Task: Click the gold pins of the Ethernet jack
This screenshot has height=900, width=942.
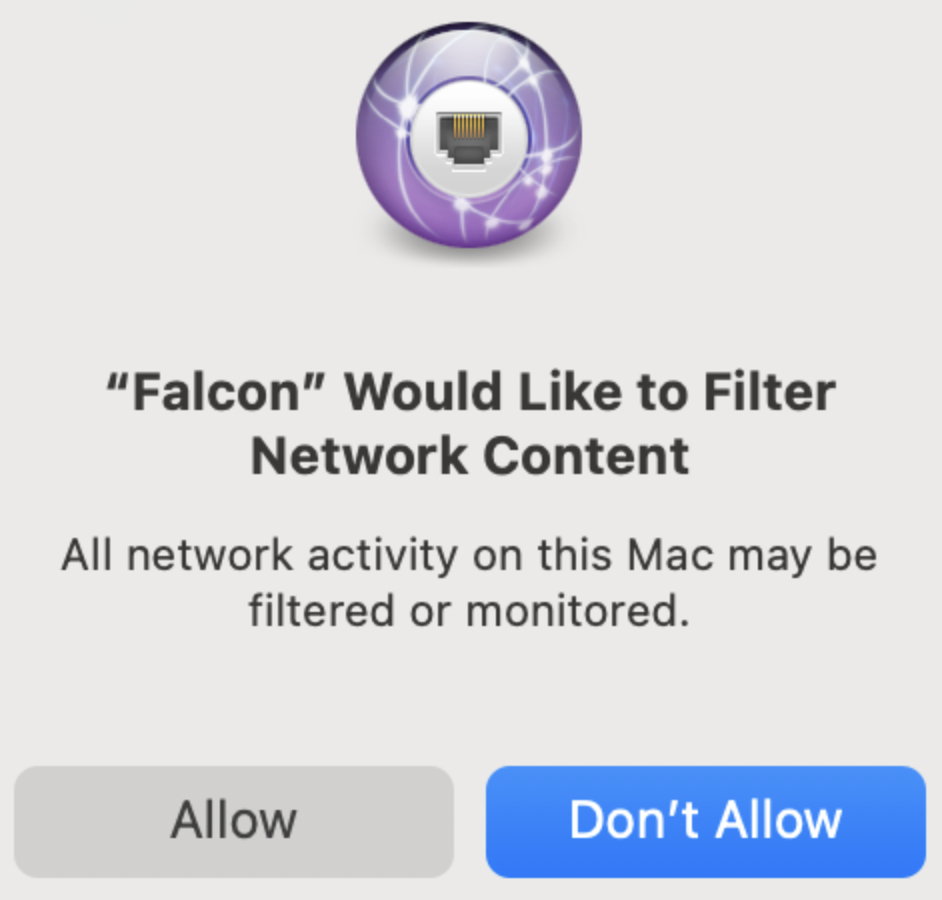Action: click(x=469, y=126)
